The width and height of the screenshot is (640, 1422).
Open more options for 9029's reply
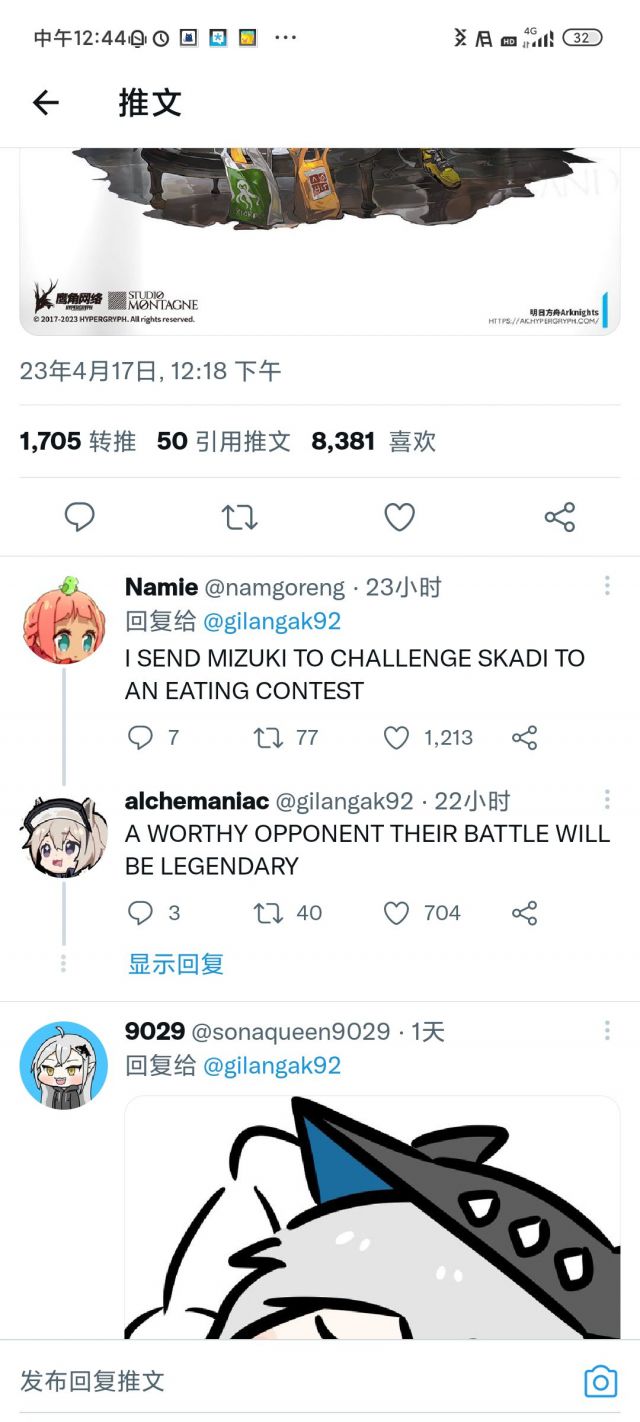pos(606,1030)
